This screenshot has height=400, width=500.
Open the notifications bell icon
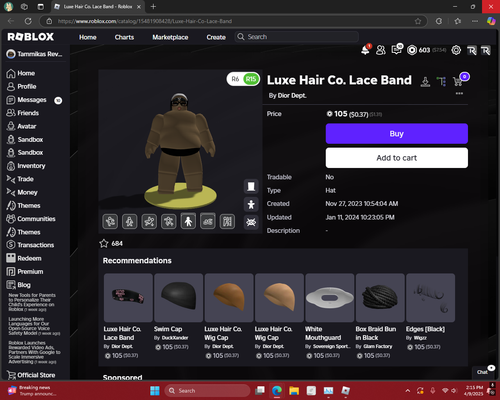pyautogui.click(x=365, y=50)
